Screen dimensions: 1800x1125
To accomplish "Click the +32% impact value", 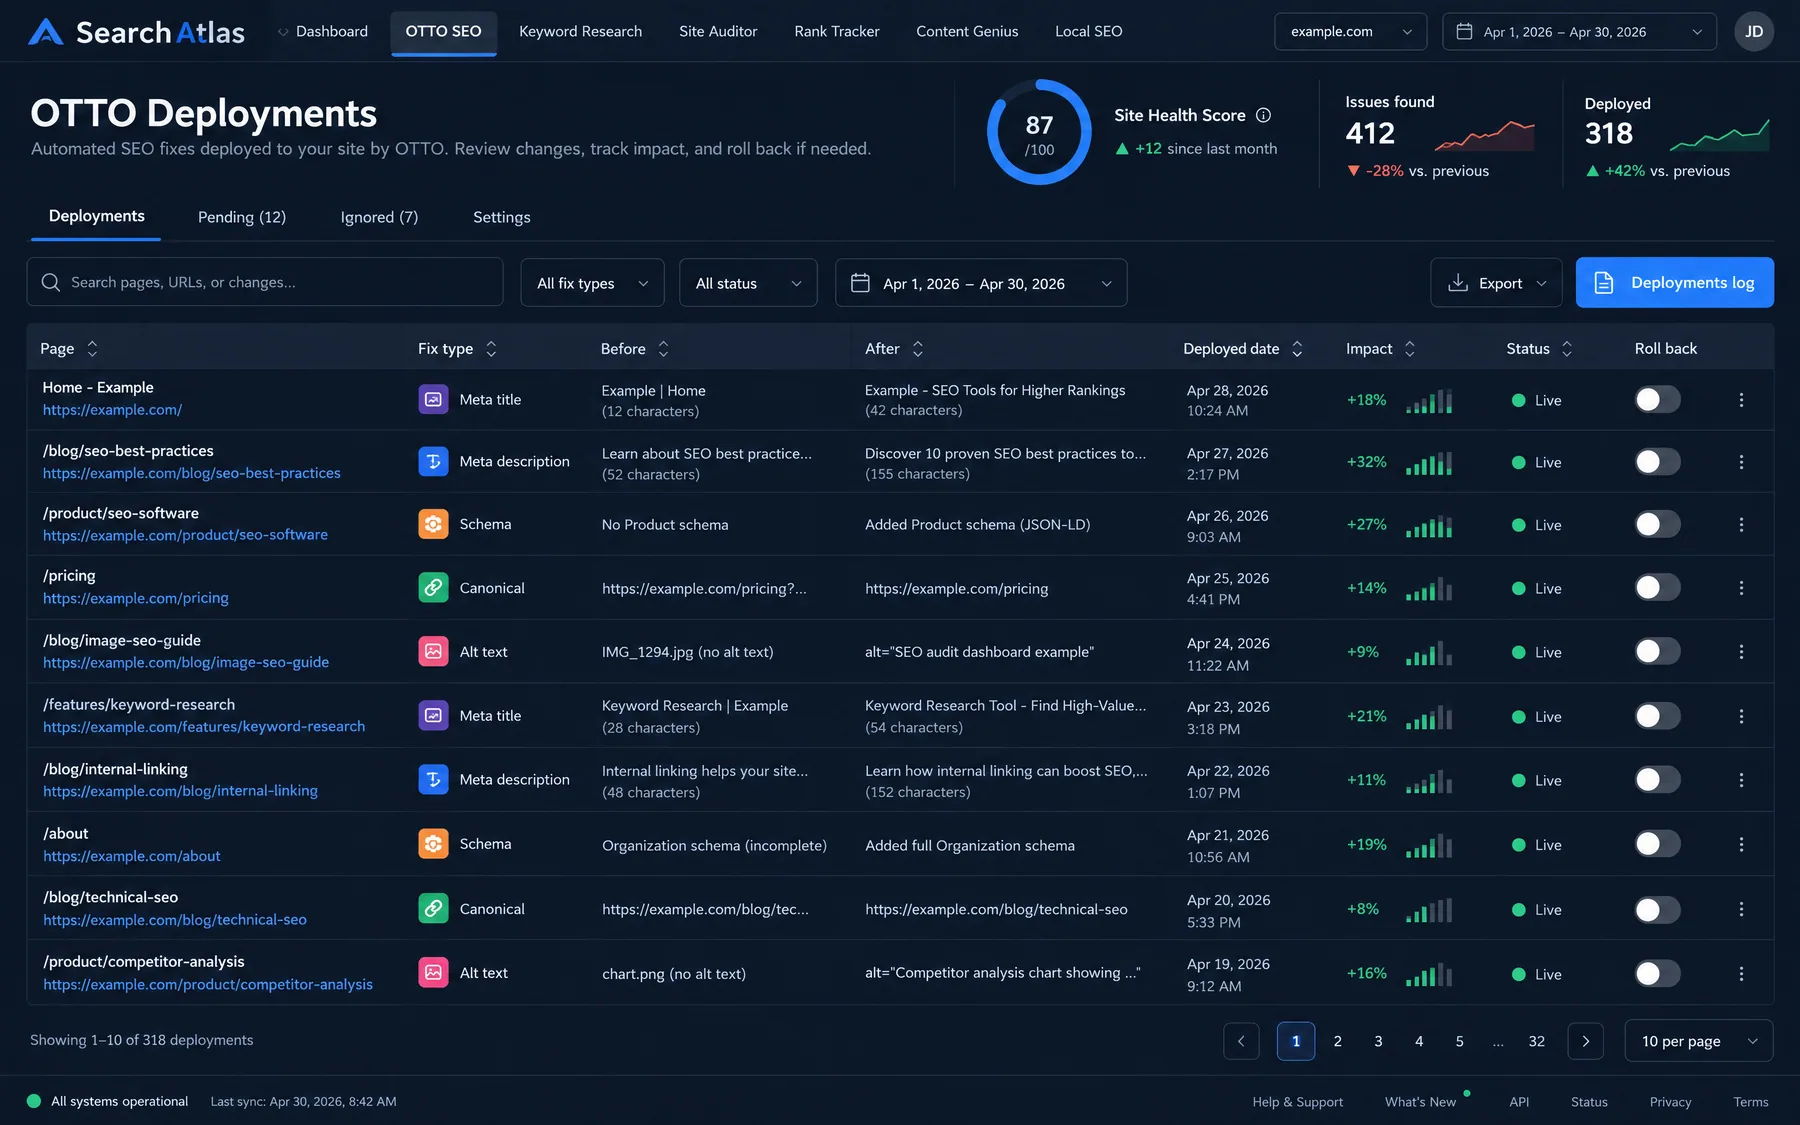I will coord(1366,462).
